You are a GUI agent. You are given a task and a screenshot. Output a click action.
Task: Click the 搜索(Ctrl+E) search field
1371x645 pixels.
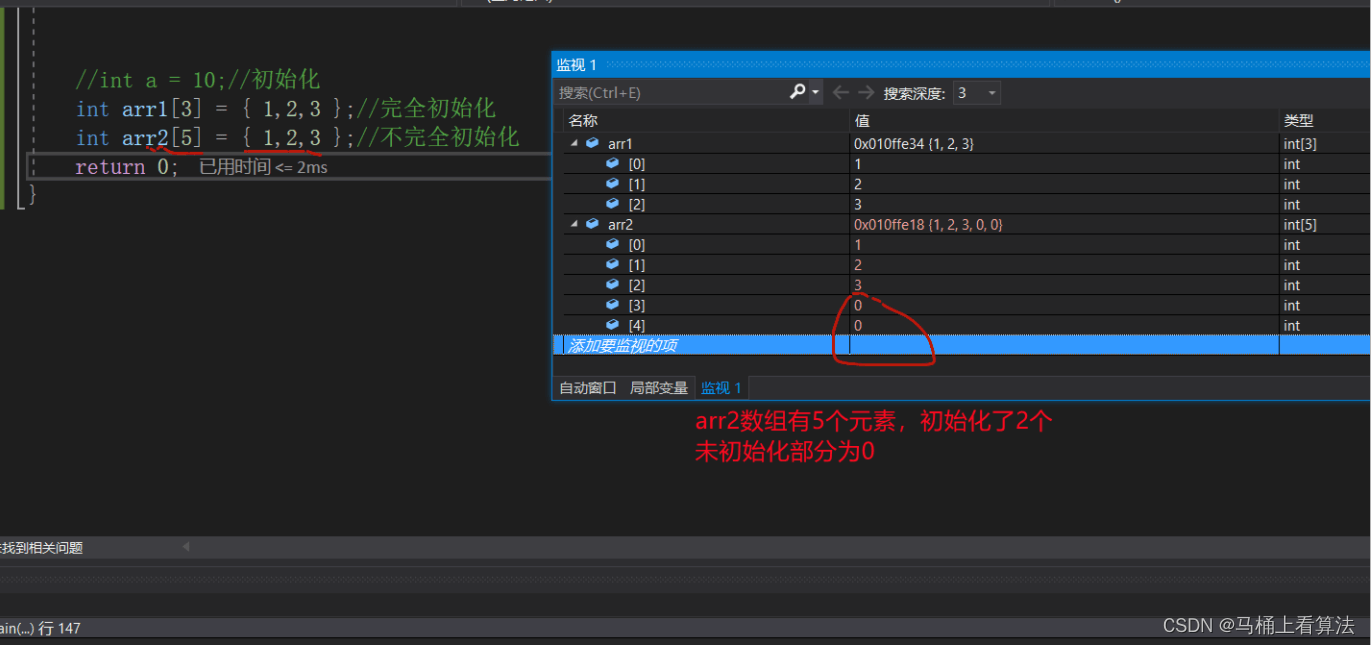pos(670,93)
